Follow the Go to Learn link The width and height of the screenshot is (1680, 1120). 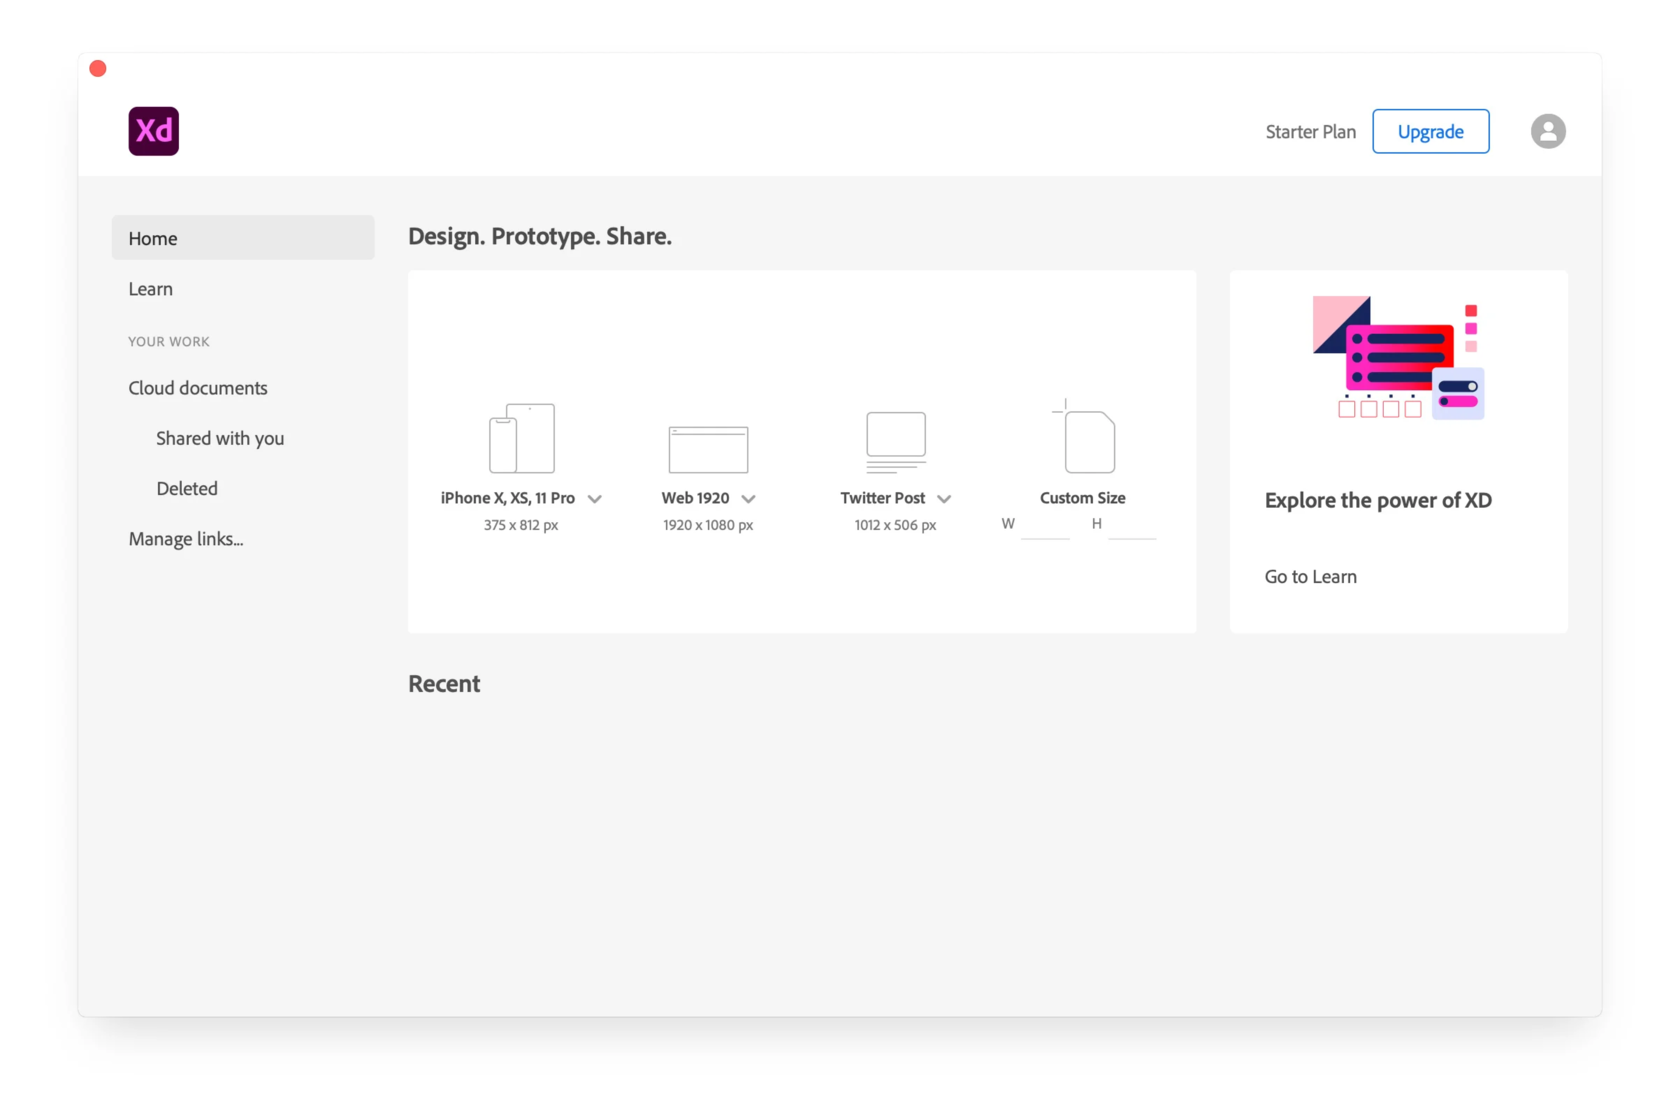1310,576
